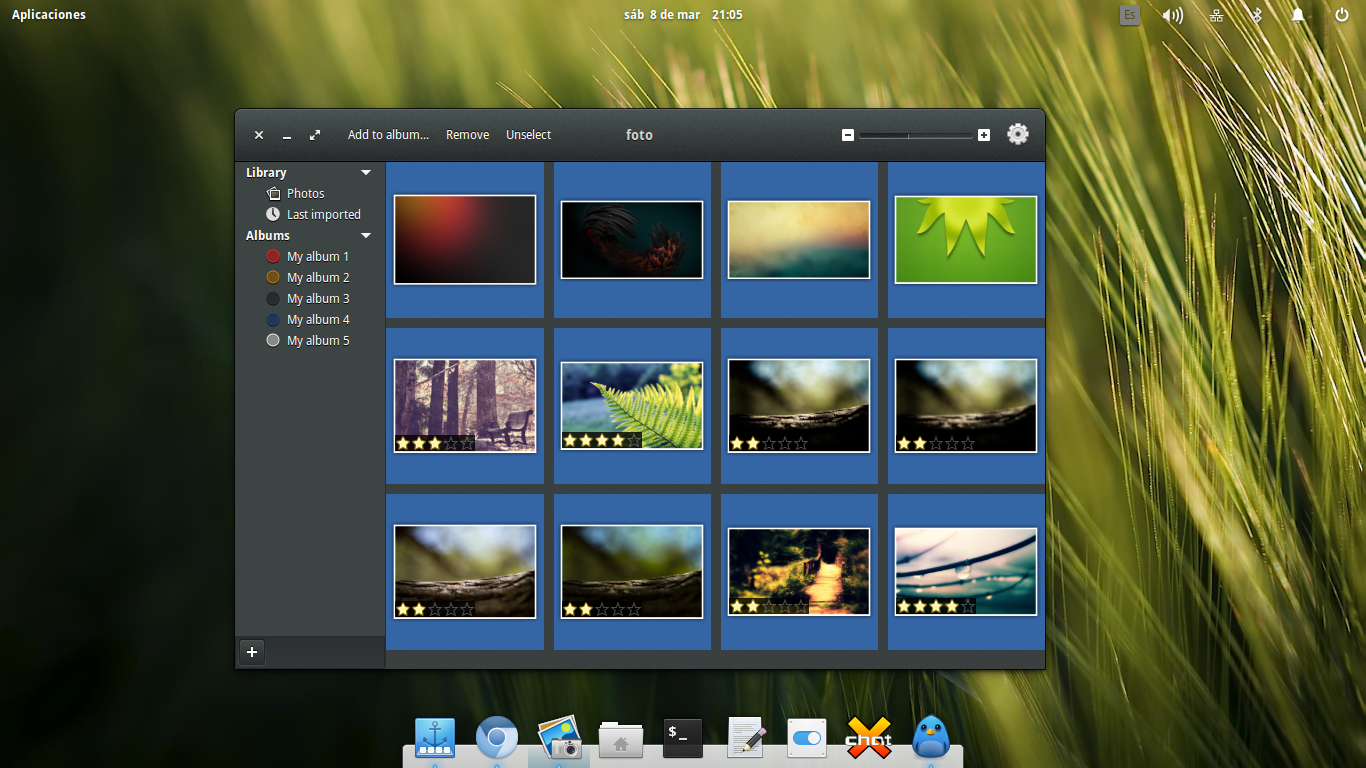Viewport: 1366px width, 768px height.
Task: Open the volume indicator
Action: [x=1173, y=15]
